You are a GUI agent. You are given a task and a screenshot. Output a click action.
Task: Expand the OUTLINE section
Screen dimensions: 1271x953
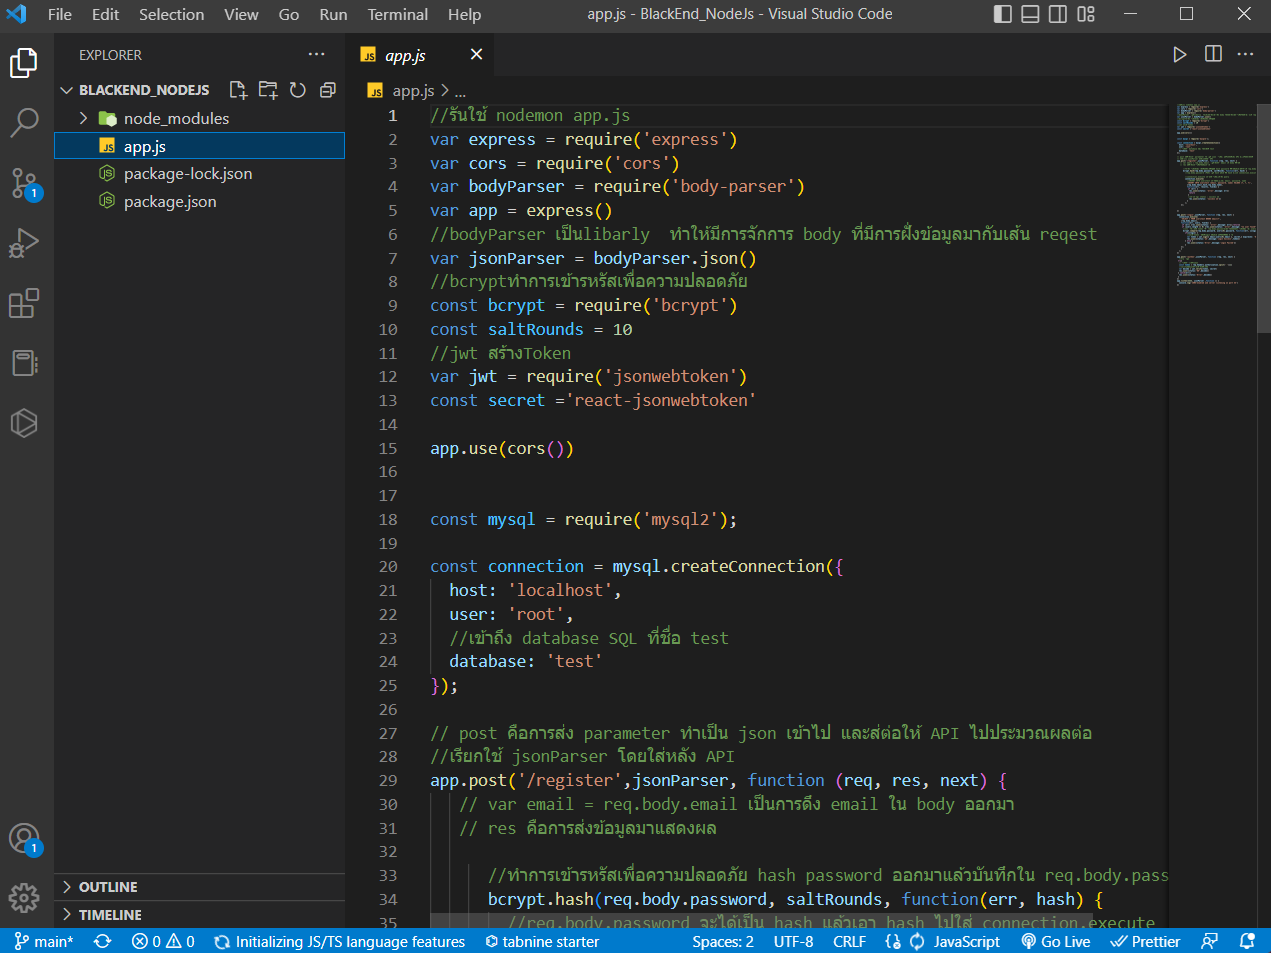[x=199, y=887]
